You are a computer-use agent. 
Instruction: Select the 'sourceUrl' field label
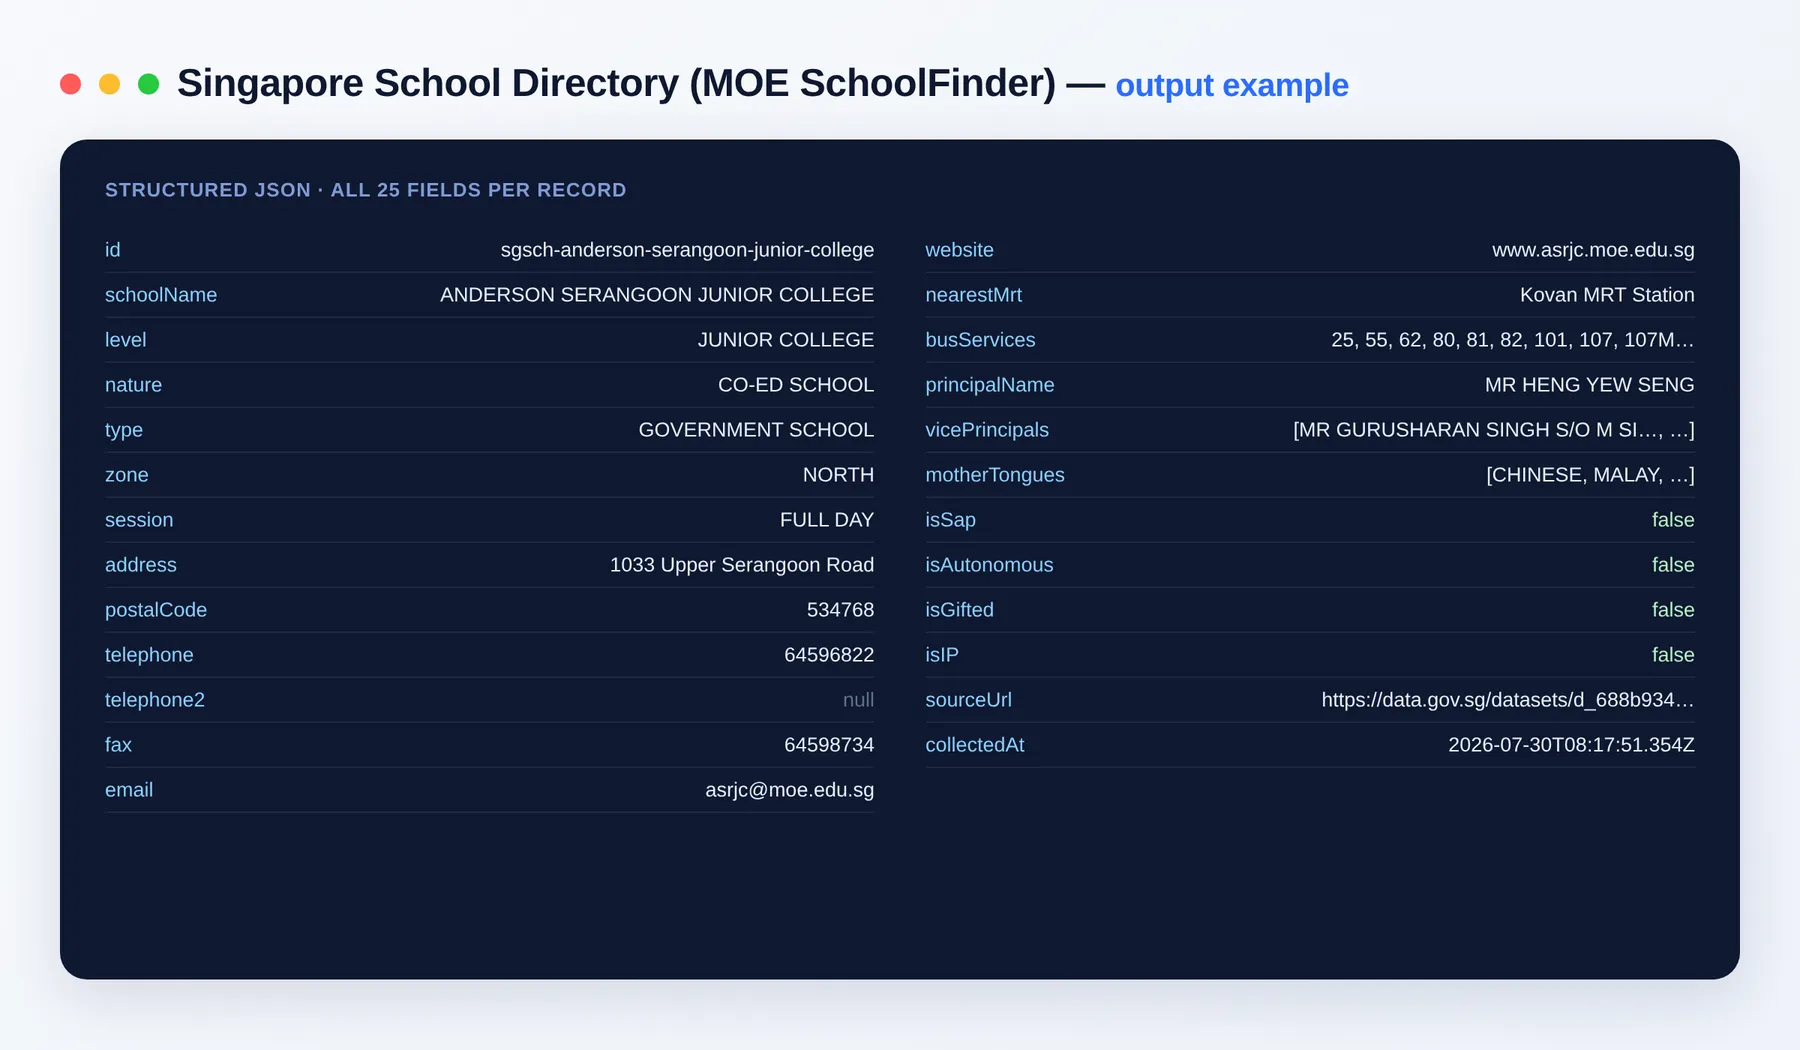[968, 700]
